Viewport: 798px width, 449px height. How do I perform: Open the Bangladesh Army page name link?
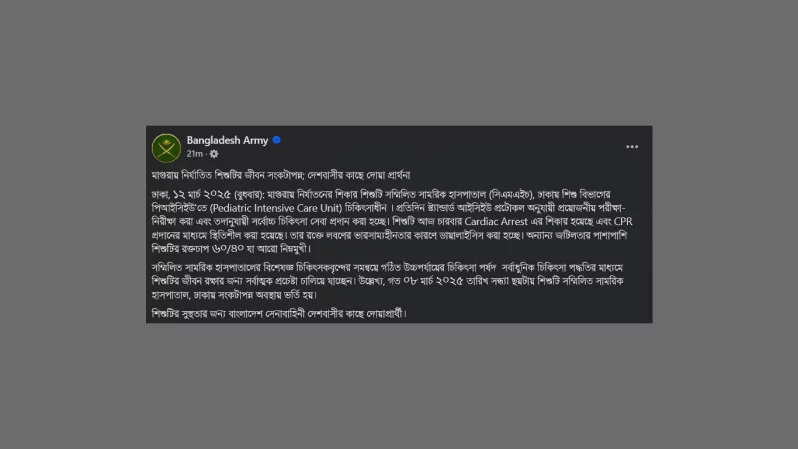[x=227, y=140]
